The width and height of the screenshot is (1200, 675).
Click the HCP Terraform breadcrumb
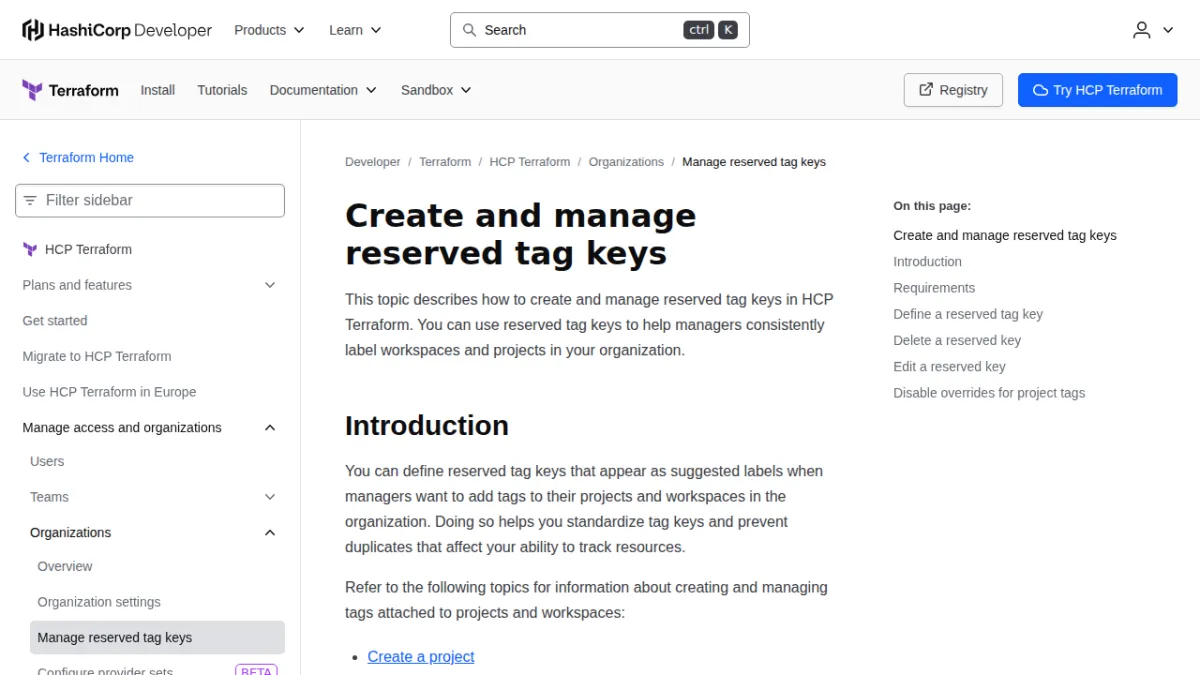[530, 162]
